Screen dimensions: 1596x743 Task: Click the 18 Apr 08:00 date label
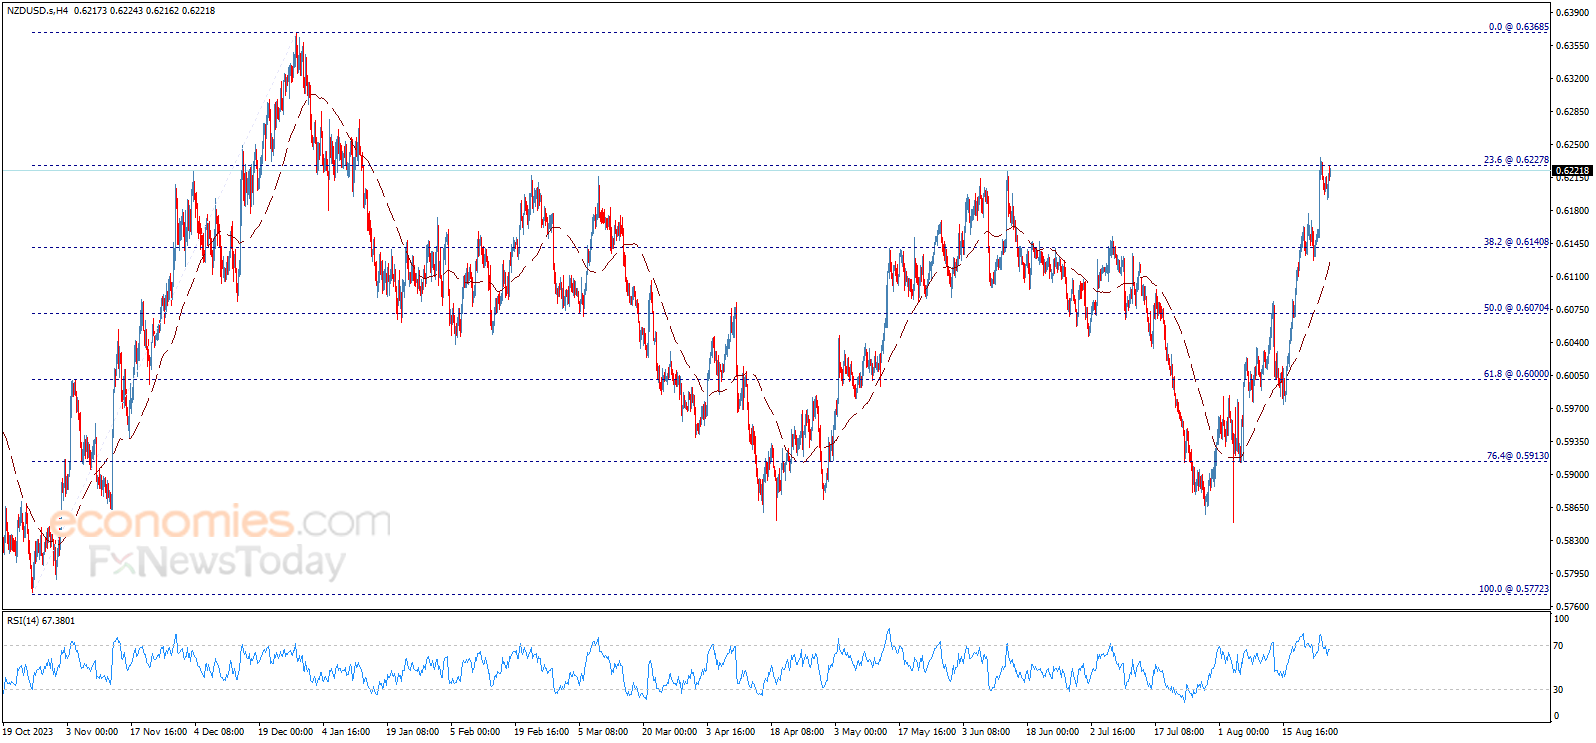(x=797, y=732)
